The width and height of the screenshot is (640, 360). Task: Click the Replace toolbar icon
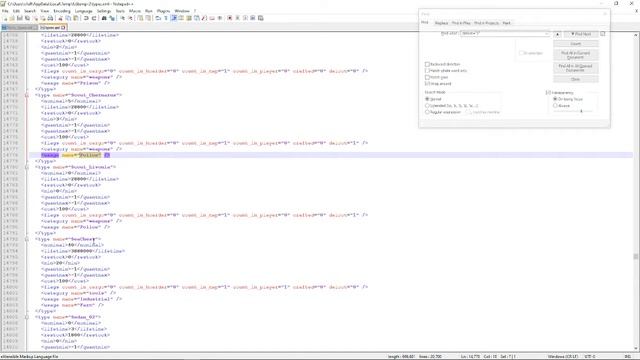(112, 18)
